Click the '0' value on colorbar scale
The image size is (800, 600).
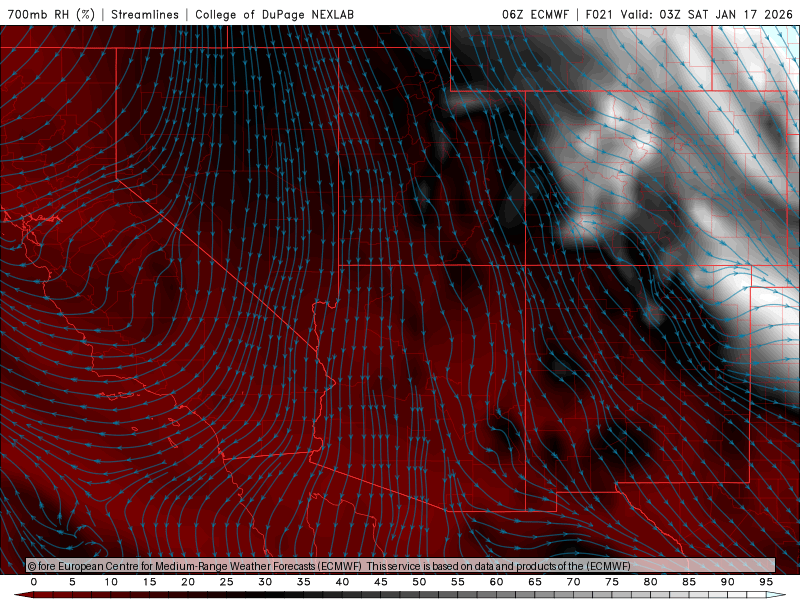coord(34,582)
